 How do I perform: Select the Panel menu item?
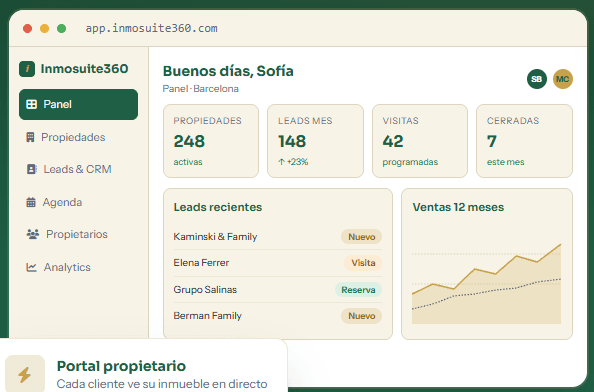click(78, 104)
